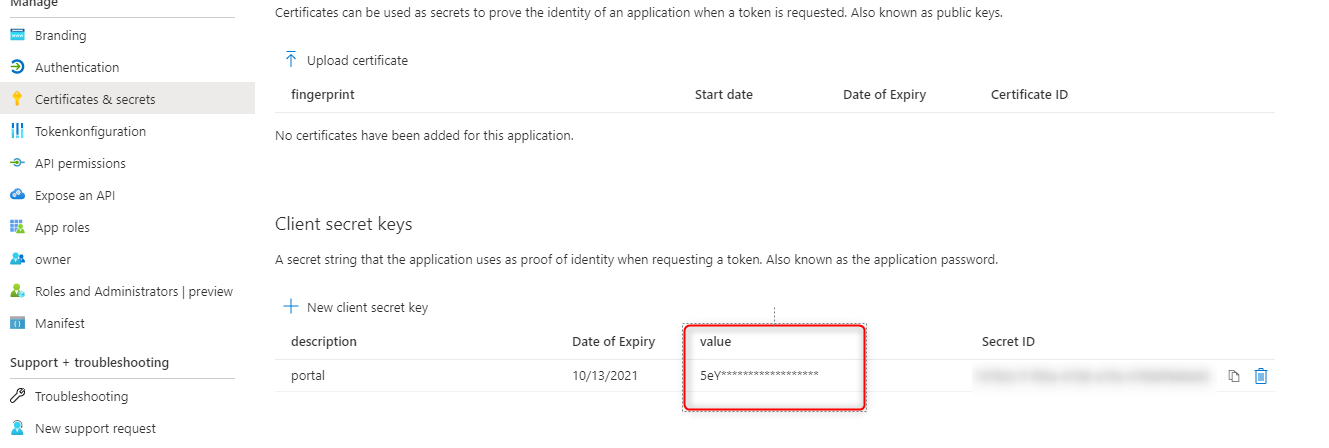This screenshot has height=448, width=1329.
Task: Click the fingerprint column header
Action: [323, 94]
